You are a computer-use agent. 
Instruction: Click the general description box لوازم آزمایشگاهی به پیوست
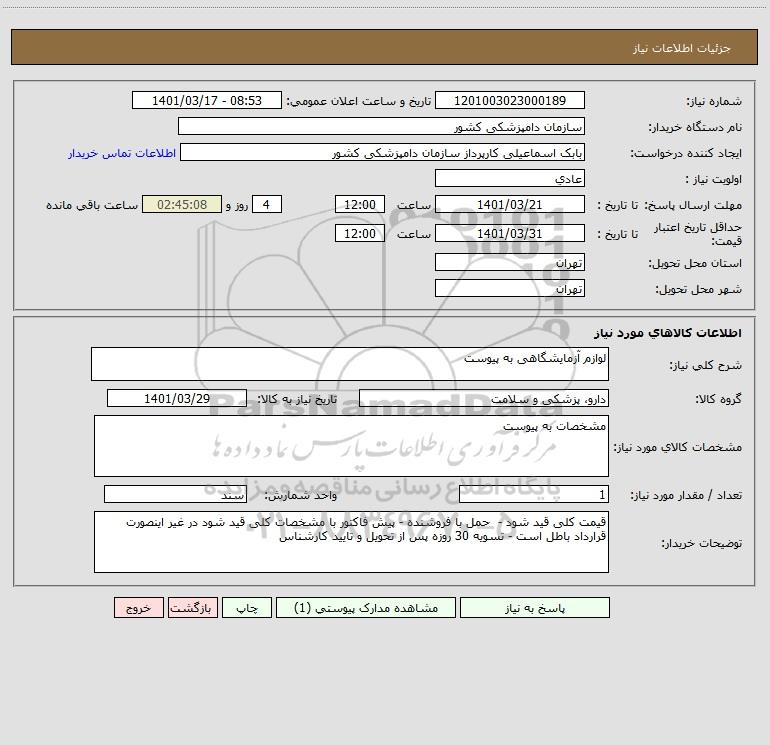(x=350, y=364)
